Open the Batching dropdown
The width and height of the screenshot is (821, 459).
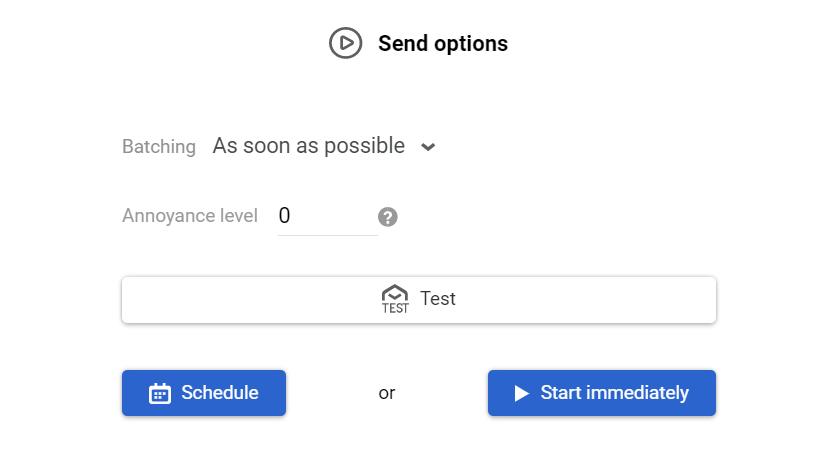(x=324, y=146)
